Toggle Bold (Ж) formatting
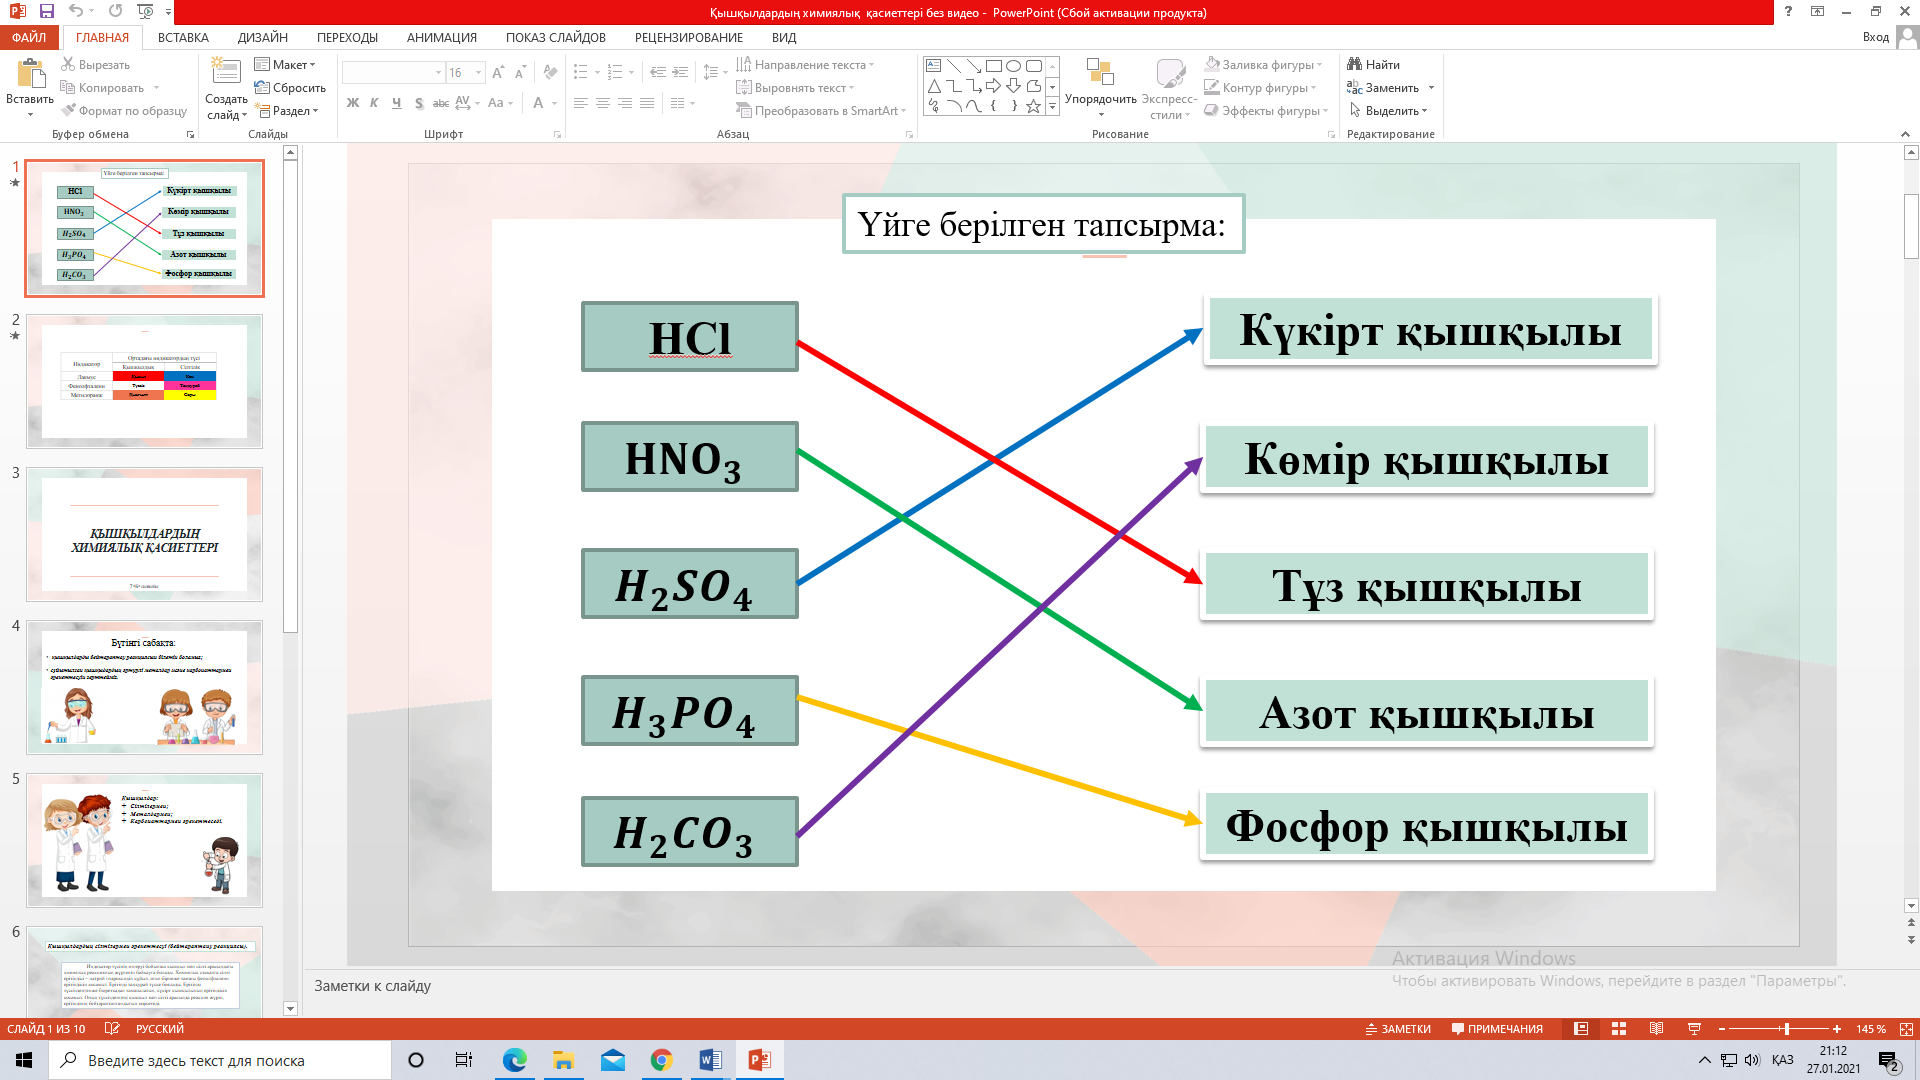 click(x=352, y=103)
